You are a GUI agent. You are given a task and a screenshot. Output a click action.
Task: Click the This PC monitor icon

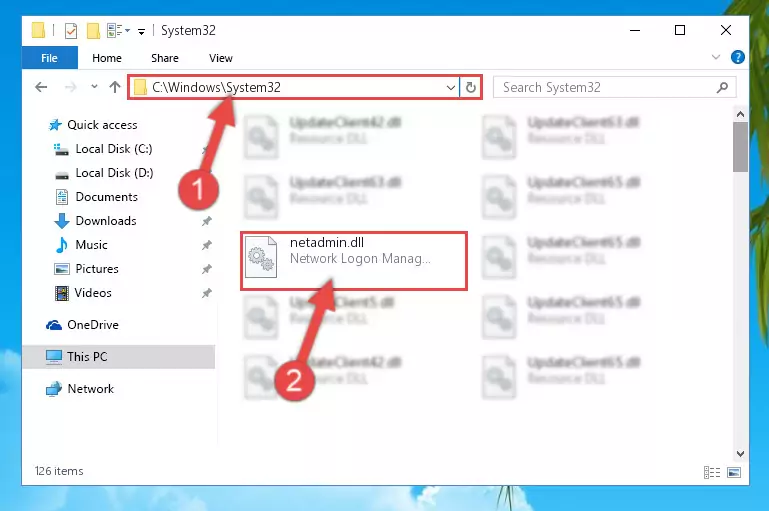[54, 357]
